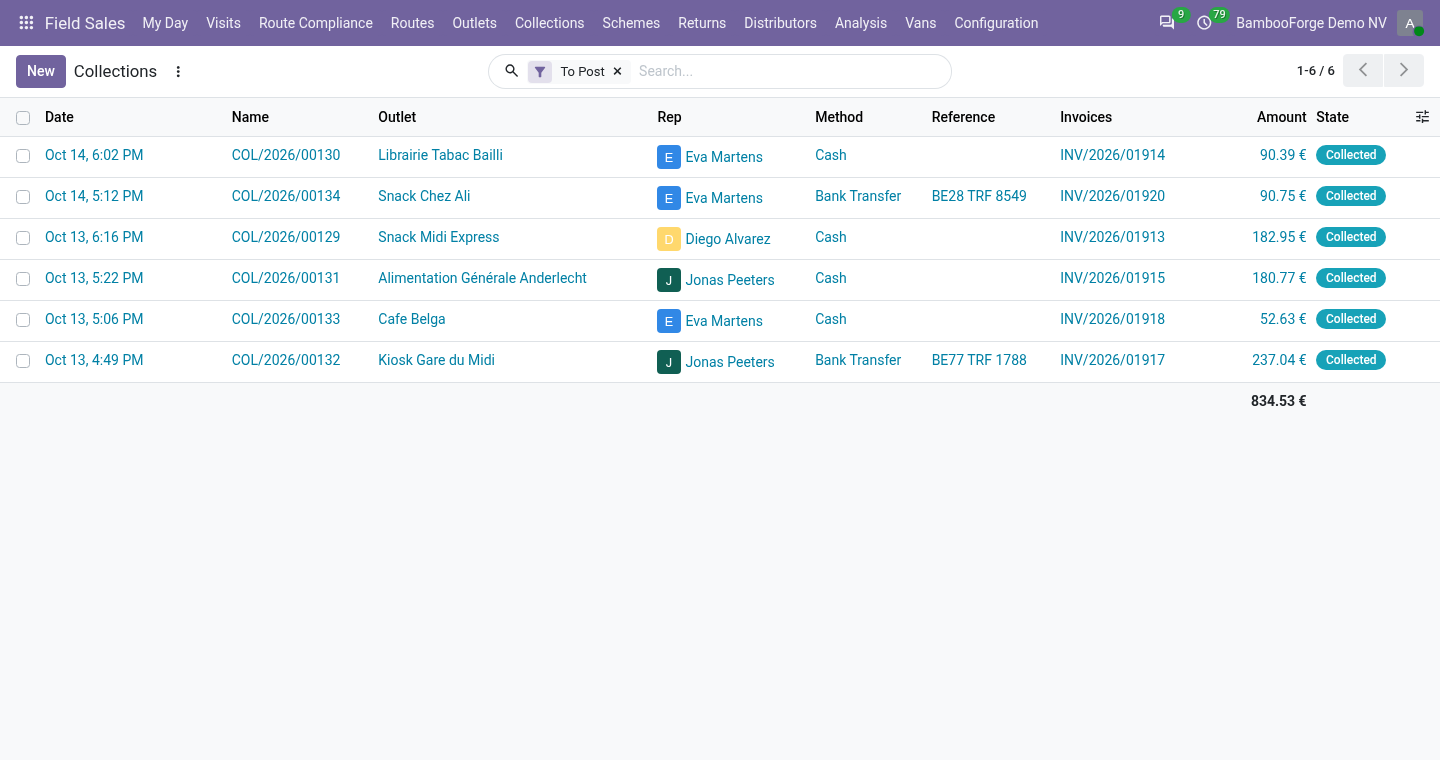Click the New button

point(41,71)
